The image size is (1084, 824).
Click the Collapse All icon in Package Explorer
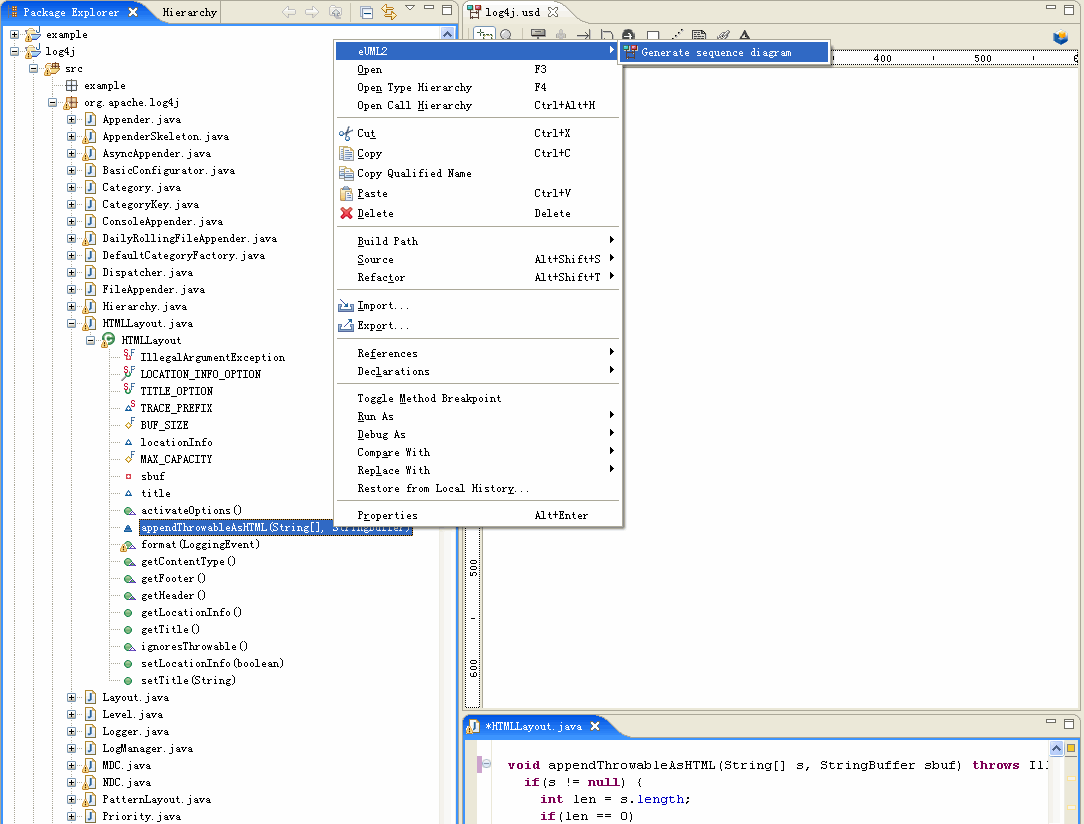(x=367, y=13)
